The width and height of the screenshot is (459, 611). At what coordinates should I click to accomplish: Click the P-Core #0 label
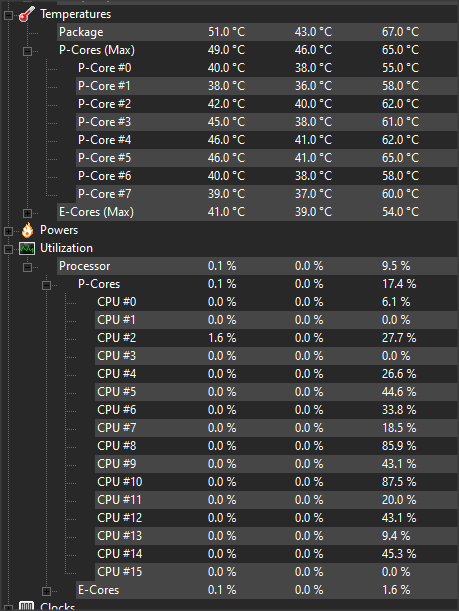tap(104, 68)
